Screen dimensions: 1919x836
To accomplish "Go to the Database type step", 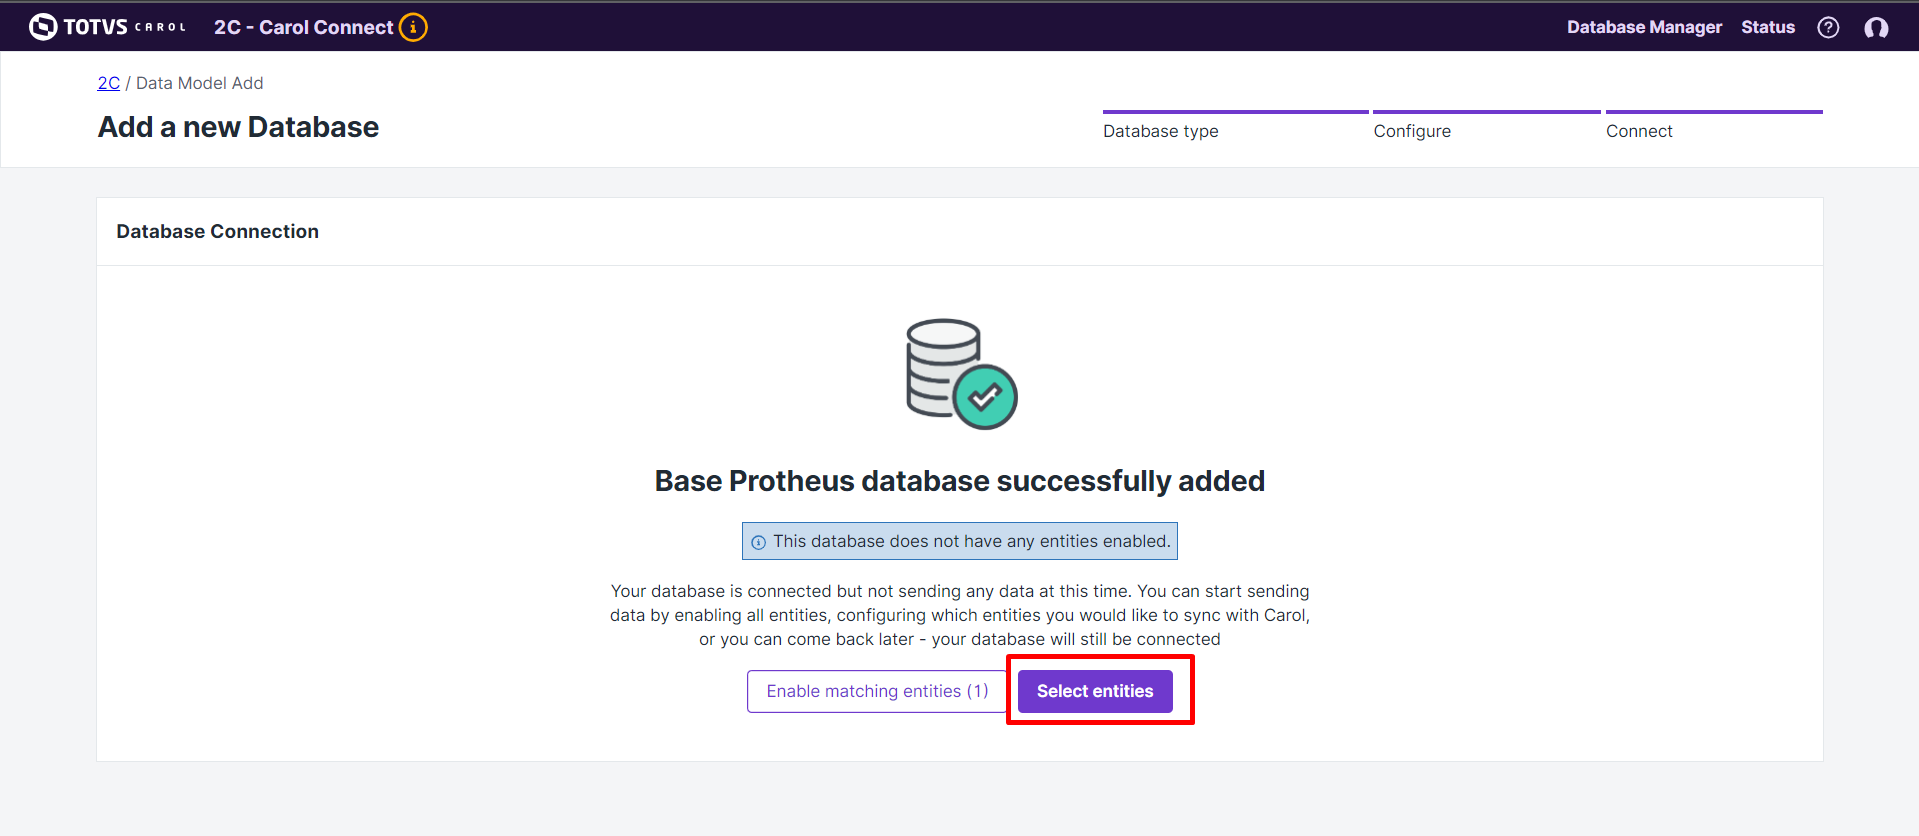I will pos(1160,131).
